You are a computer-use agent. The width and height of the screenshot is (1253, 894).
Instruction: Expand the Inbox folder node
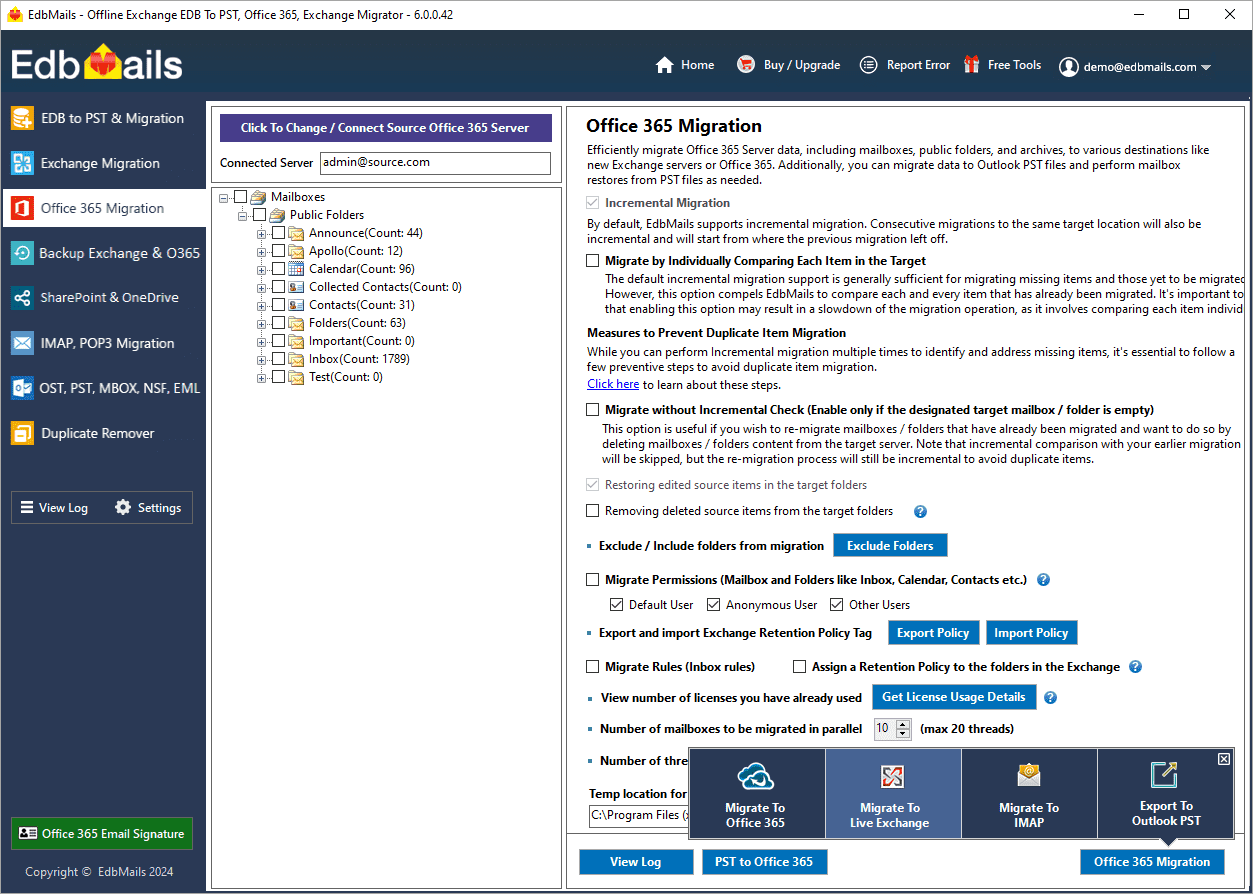[x=261, y=359]
